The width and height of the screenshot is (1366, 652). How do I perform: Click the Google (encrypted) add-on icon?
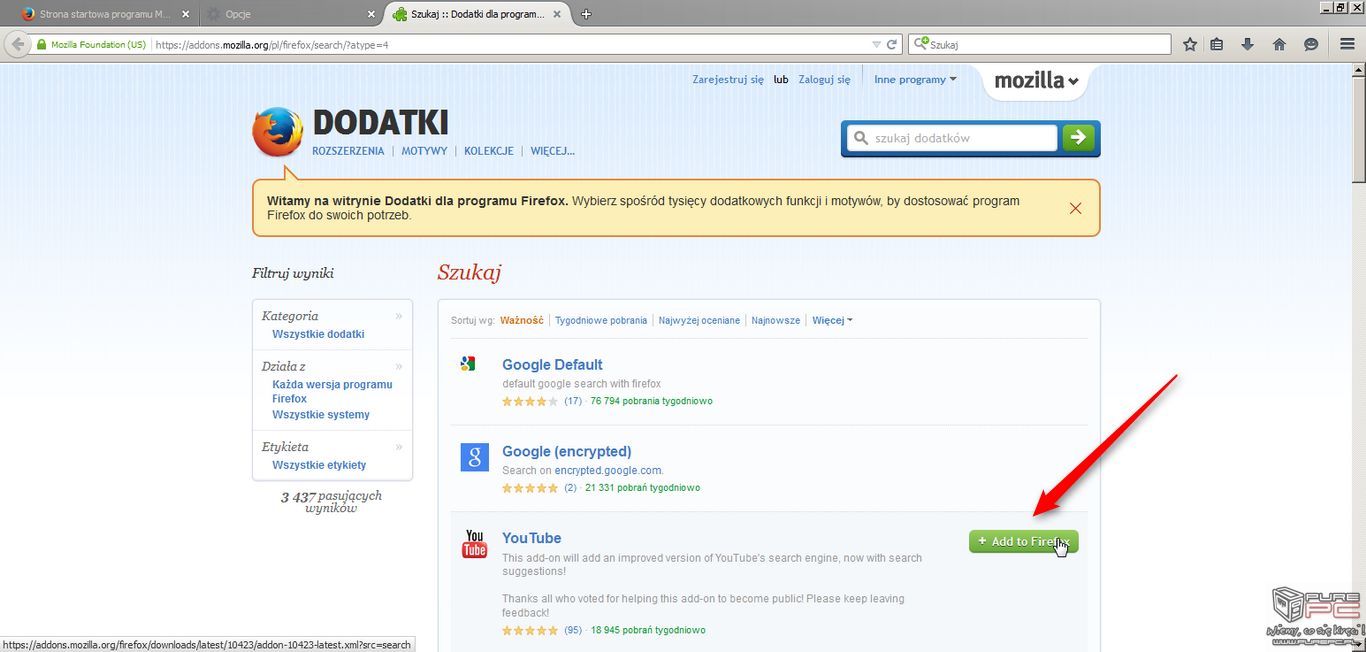pos(474,457)
